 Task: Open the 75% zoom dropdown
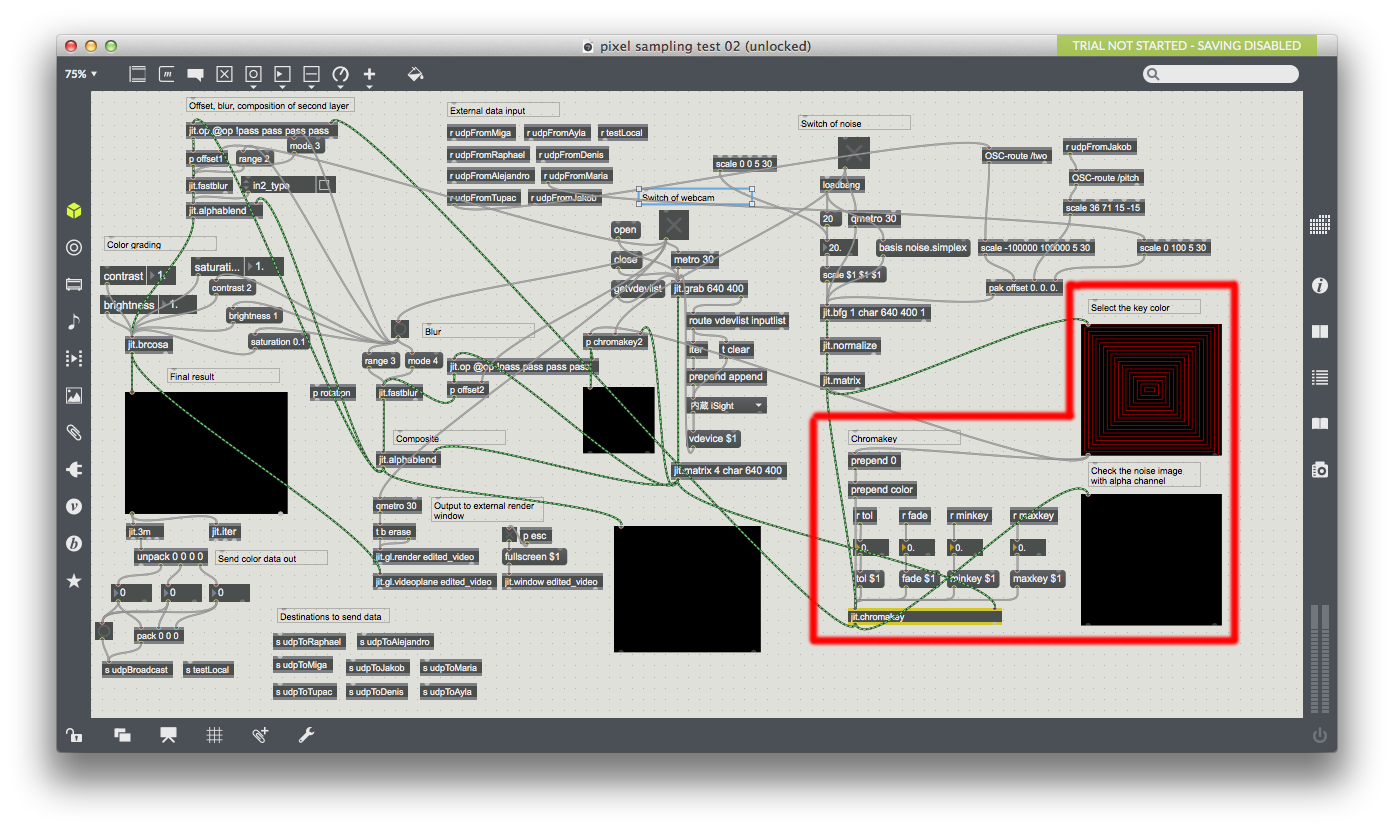[x=82, y=74]
